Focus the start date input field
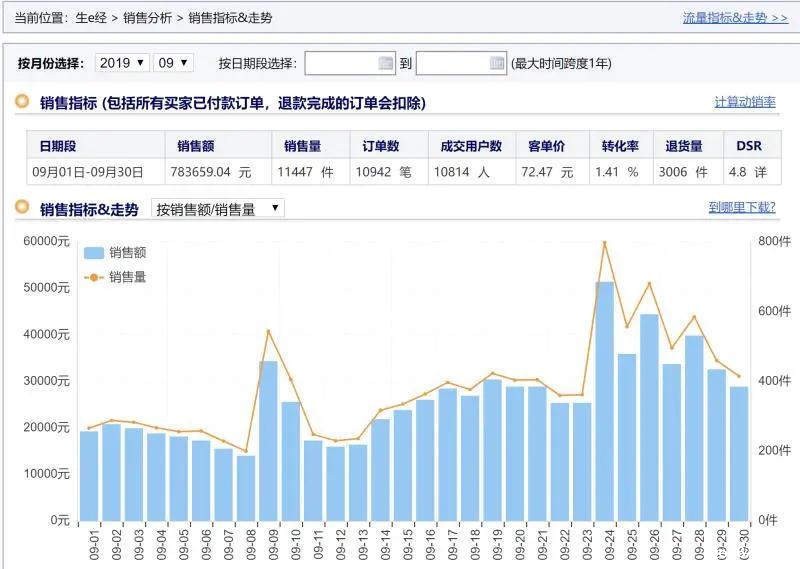The image size is (800, 569). coord(340,63)
